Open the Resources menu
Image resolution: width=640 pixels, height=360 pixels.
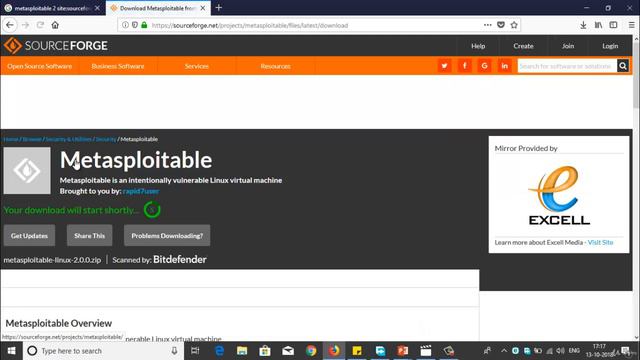276,66
